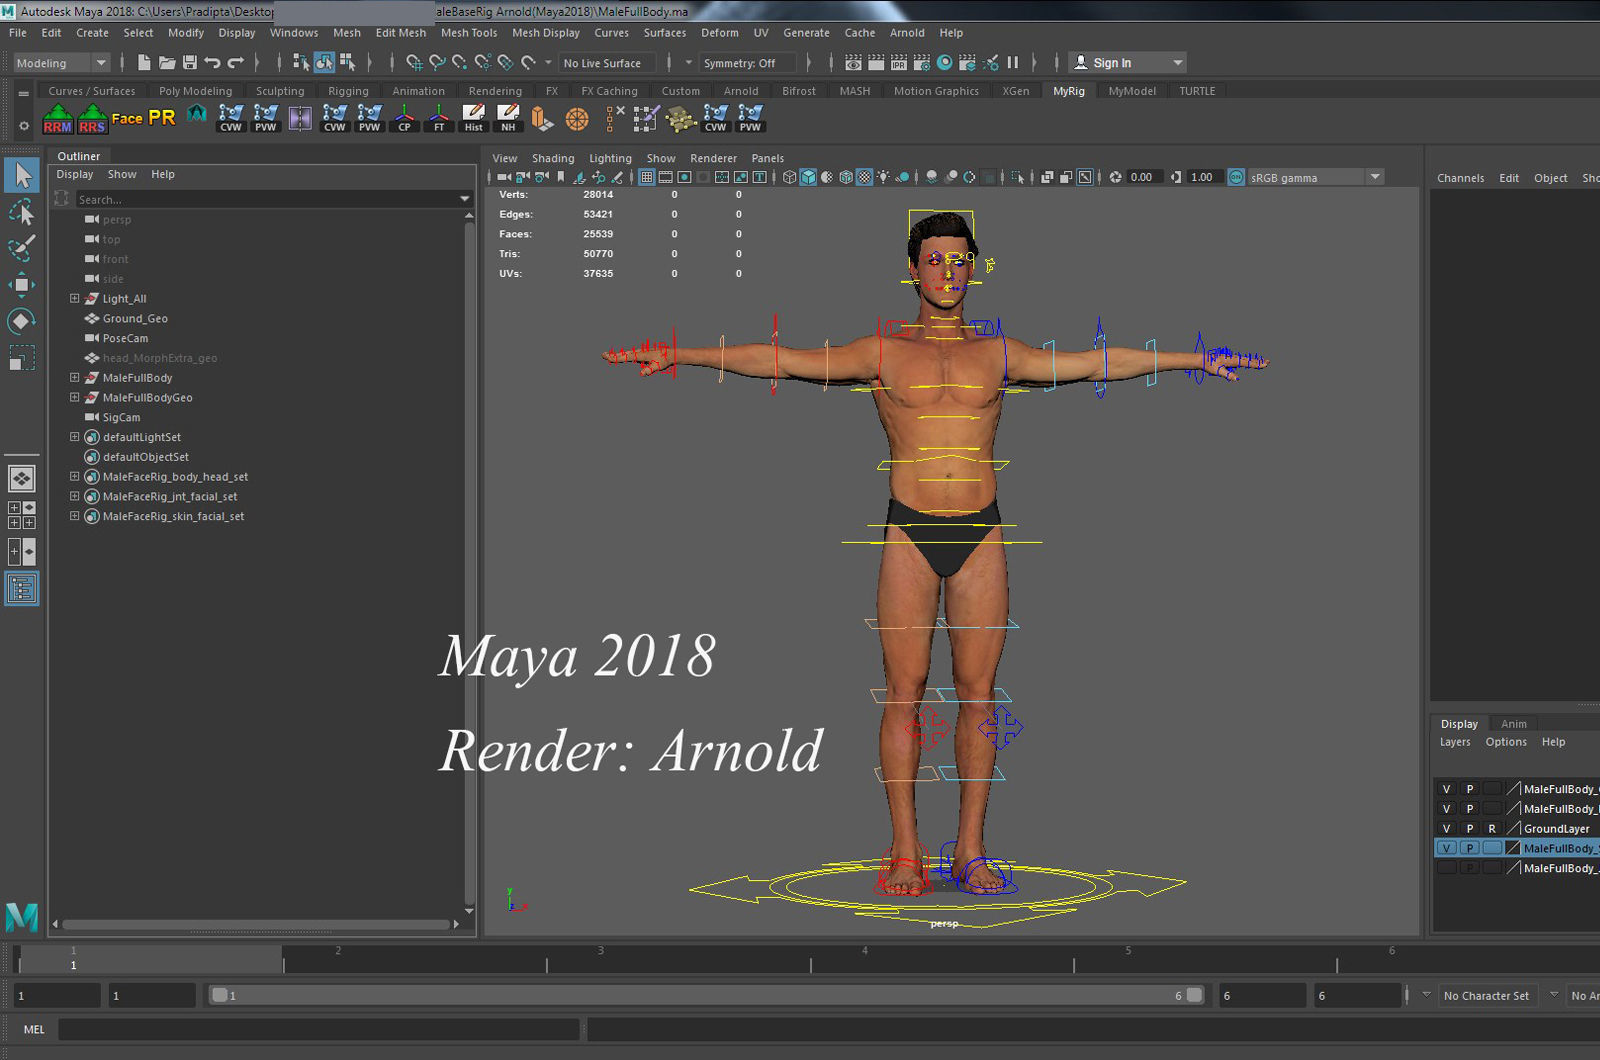Open Options in the Layer Editor
Viewport: 1600px width, 1060px height.
tap(1506, 742)
